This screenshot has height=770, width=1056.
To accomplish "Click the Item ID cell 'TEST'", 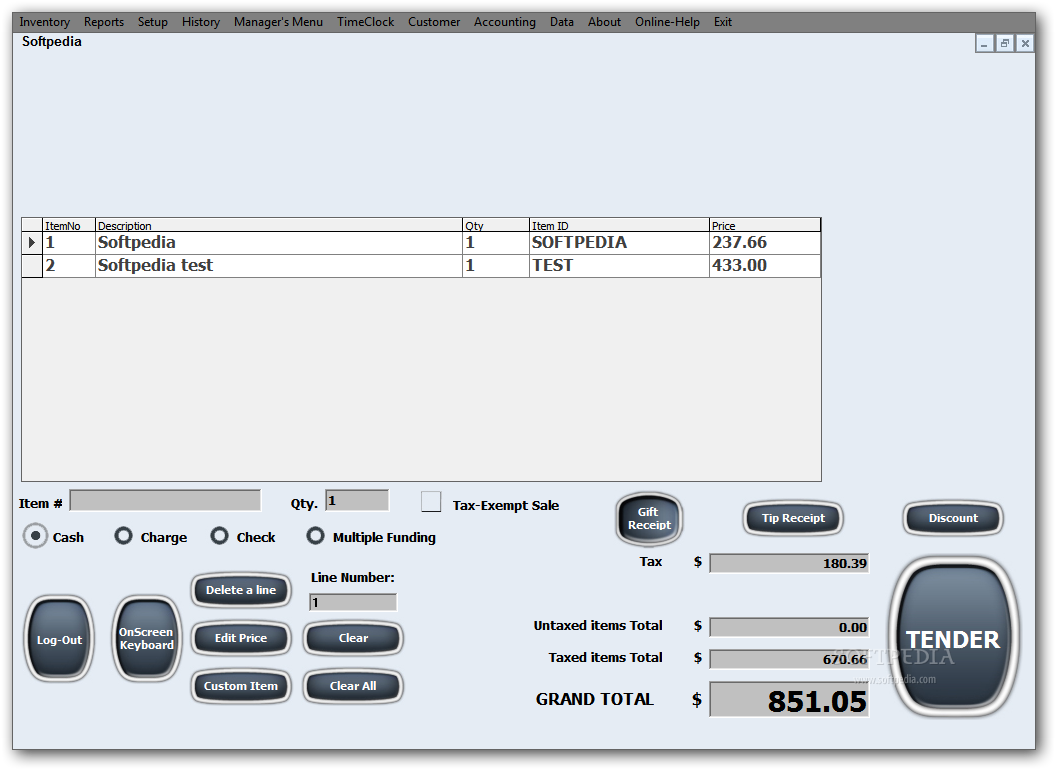I will [x=620, y=265].
